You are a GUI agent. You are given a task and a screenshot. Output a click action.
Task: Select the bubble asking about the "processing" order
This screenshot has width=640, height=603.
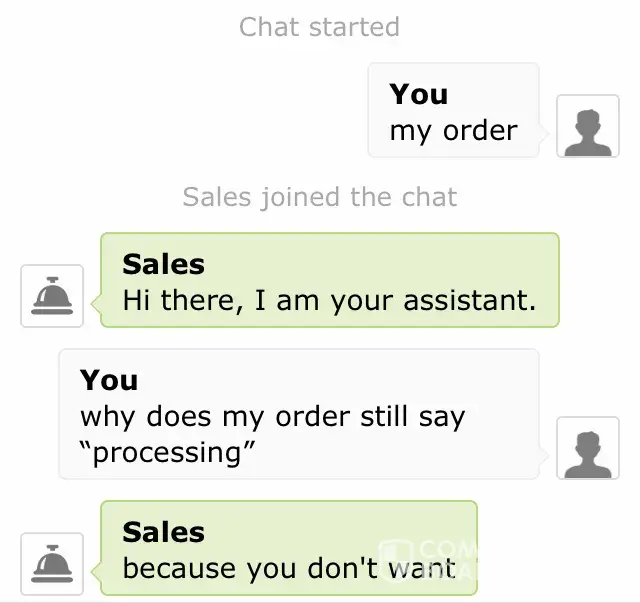click(298, 414)
